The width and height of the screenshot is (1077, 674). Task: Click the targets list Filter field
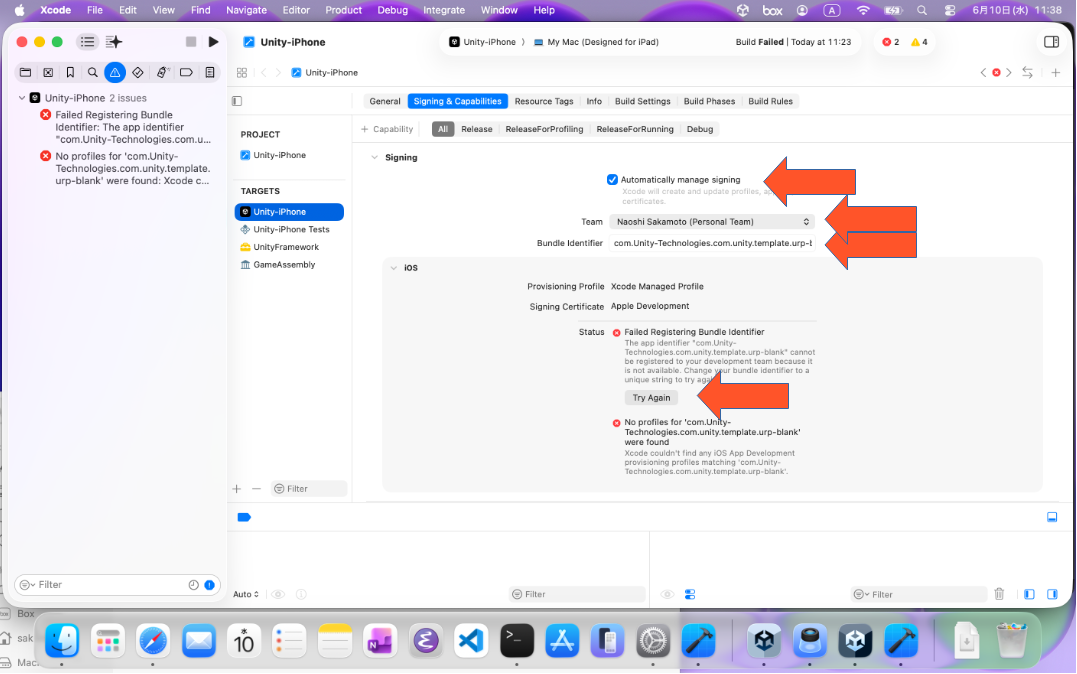pos(309,488)
